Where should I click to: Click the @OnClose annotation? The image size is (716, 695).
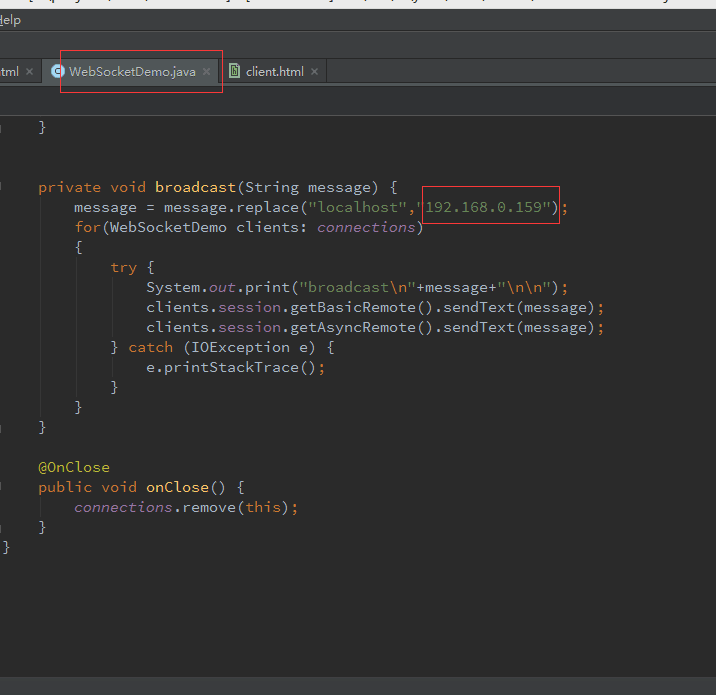pyautogui.click(x=74, y=467)
